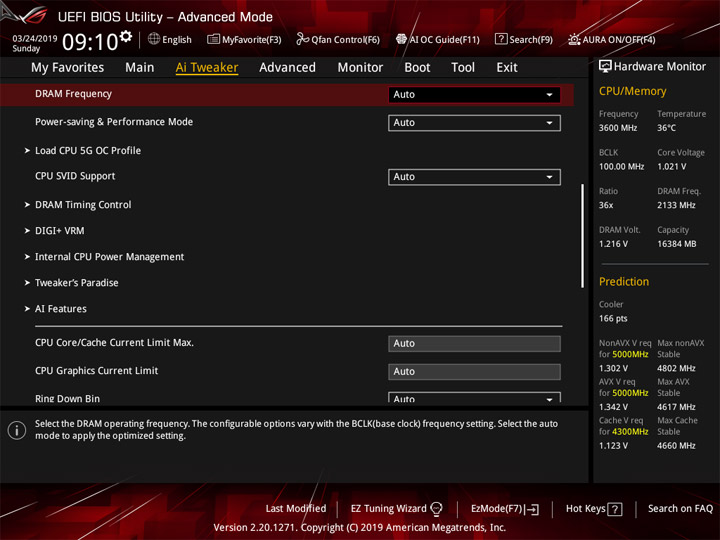Switch to Exit tab
Image resolution: width=720 pixels, height=540 pixels.
507,68
